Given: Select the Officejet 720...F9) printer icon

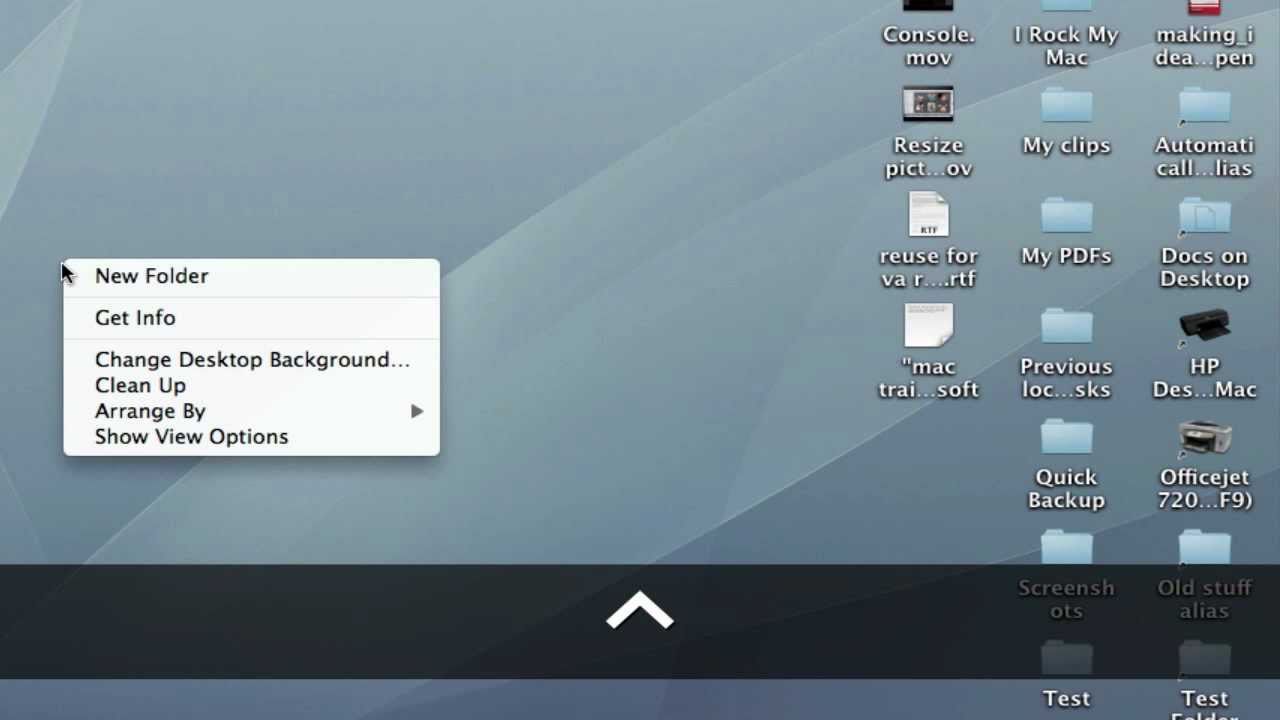Looking at the screenshot, I should coord(1204,437).
